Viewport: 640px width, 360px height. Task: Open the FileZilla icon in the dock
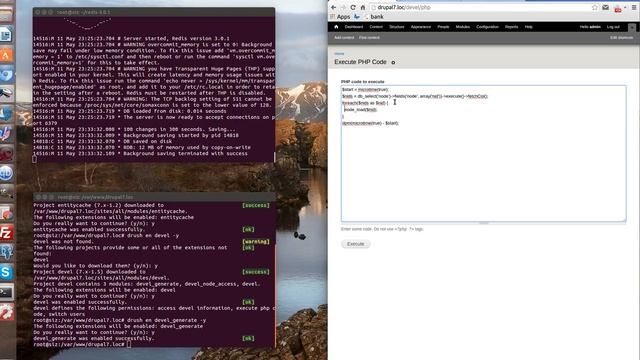coord(7,233)
